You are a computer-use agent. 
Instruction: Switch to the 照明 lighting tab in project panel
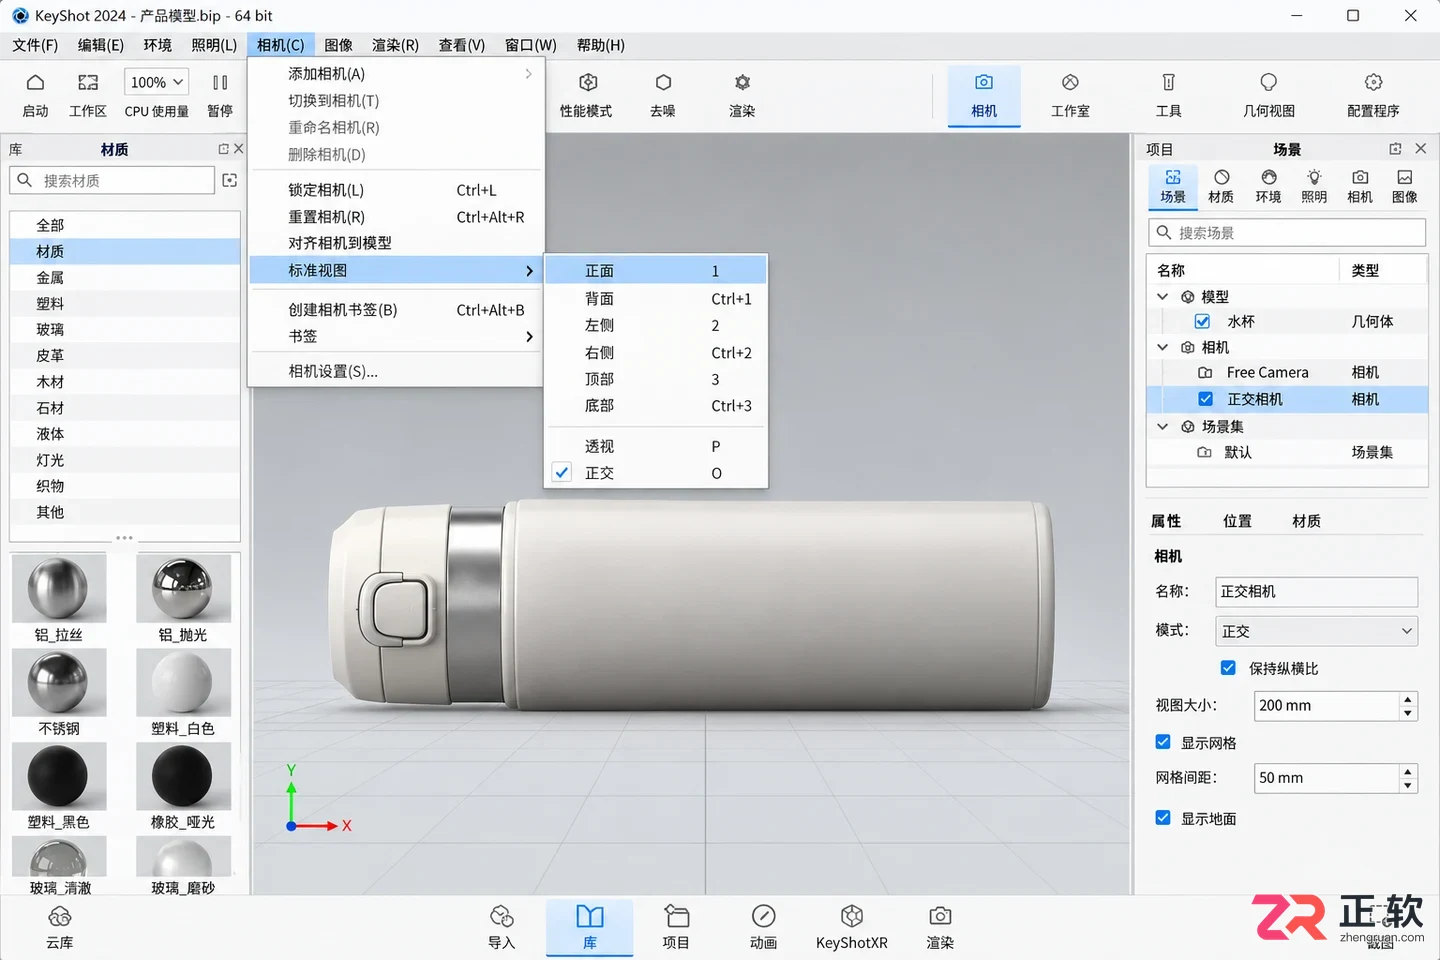coord(1314,186)
